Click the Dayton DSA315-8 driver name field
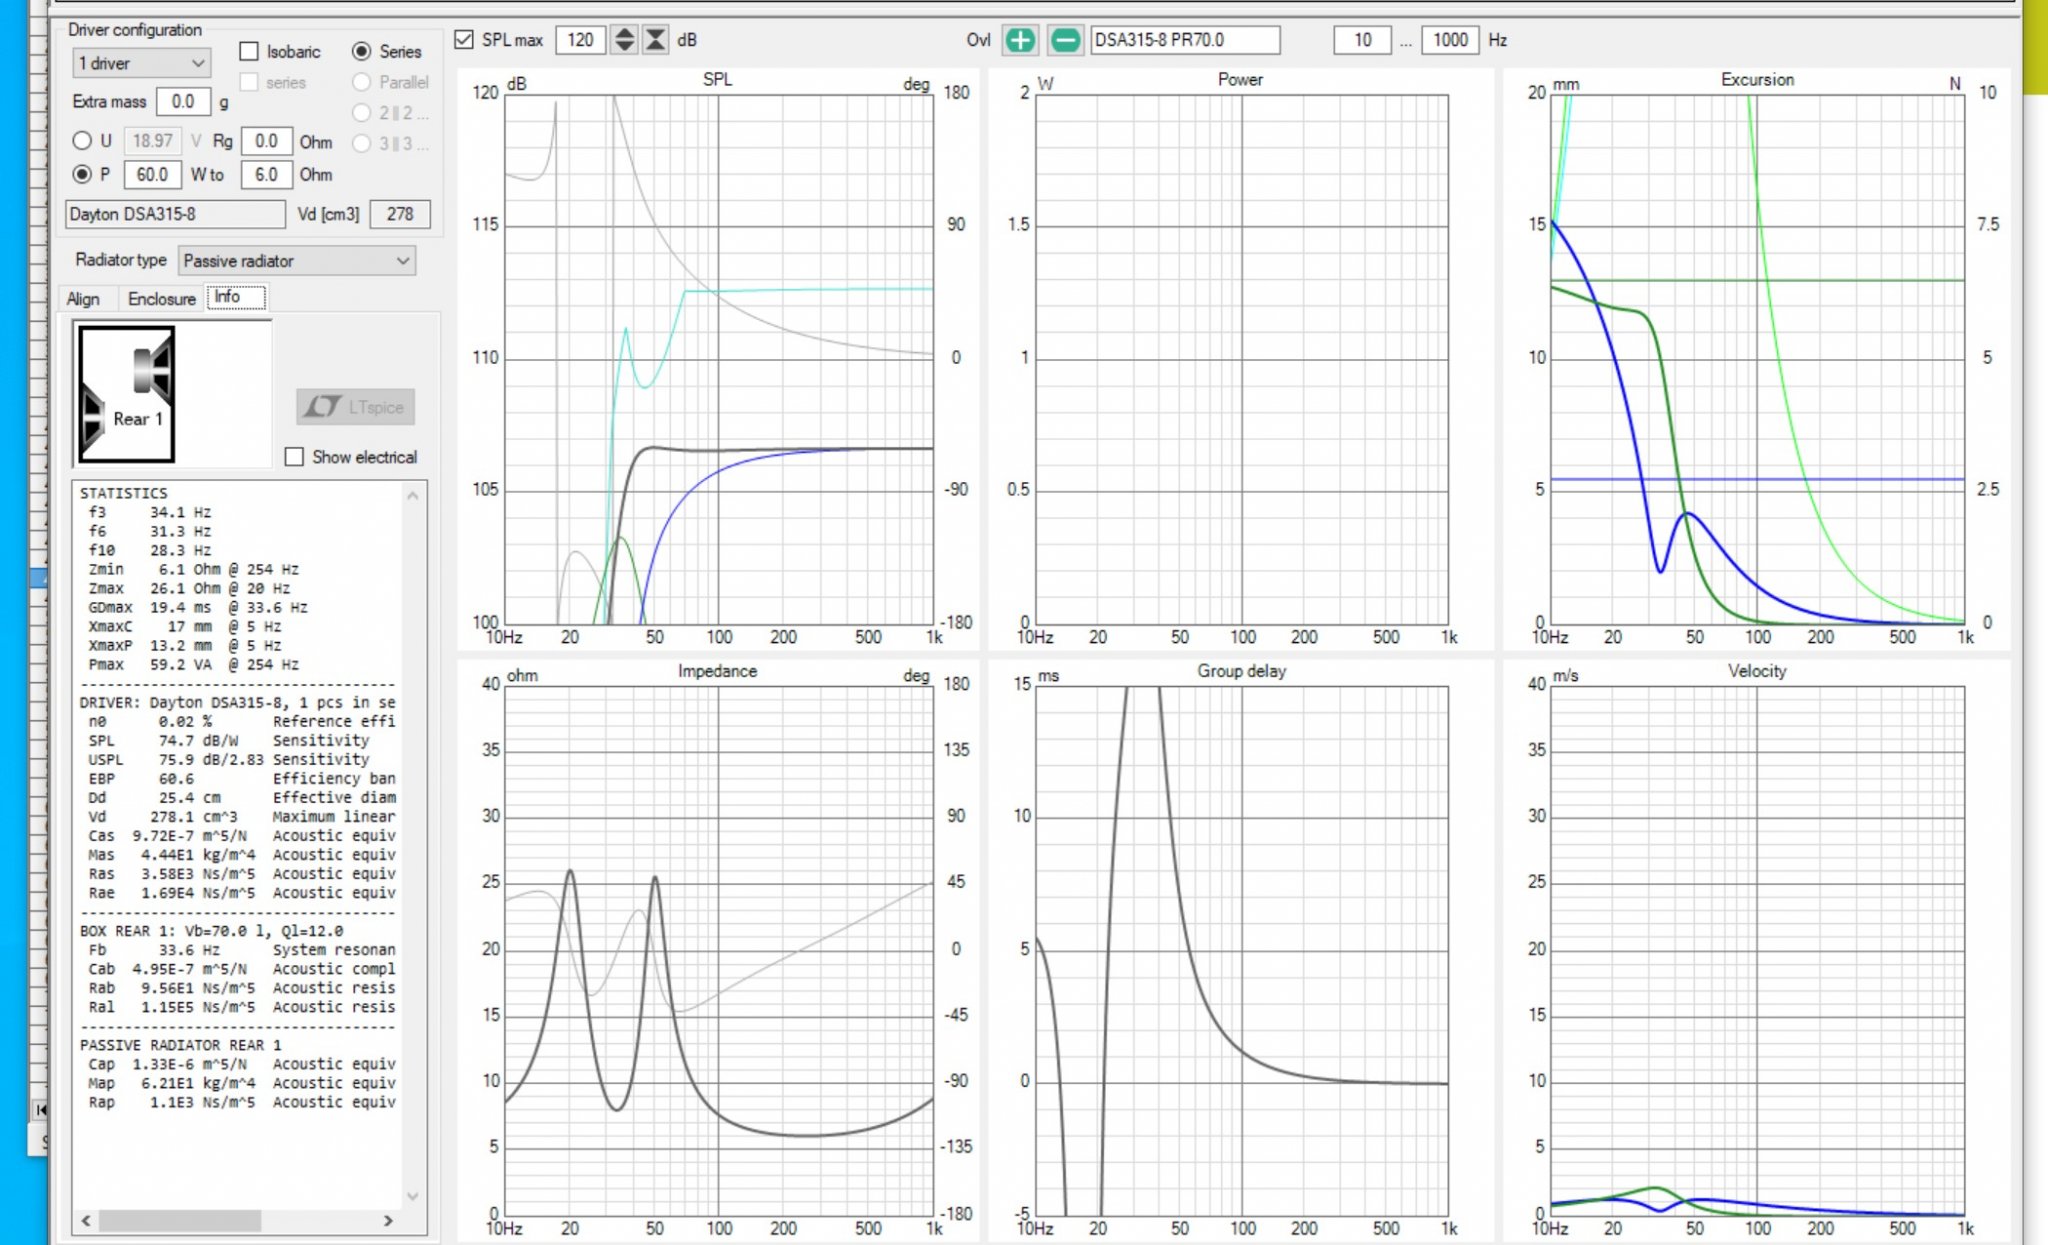Viewport: 2048px width, 1245px height. [175, 214]
